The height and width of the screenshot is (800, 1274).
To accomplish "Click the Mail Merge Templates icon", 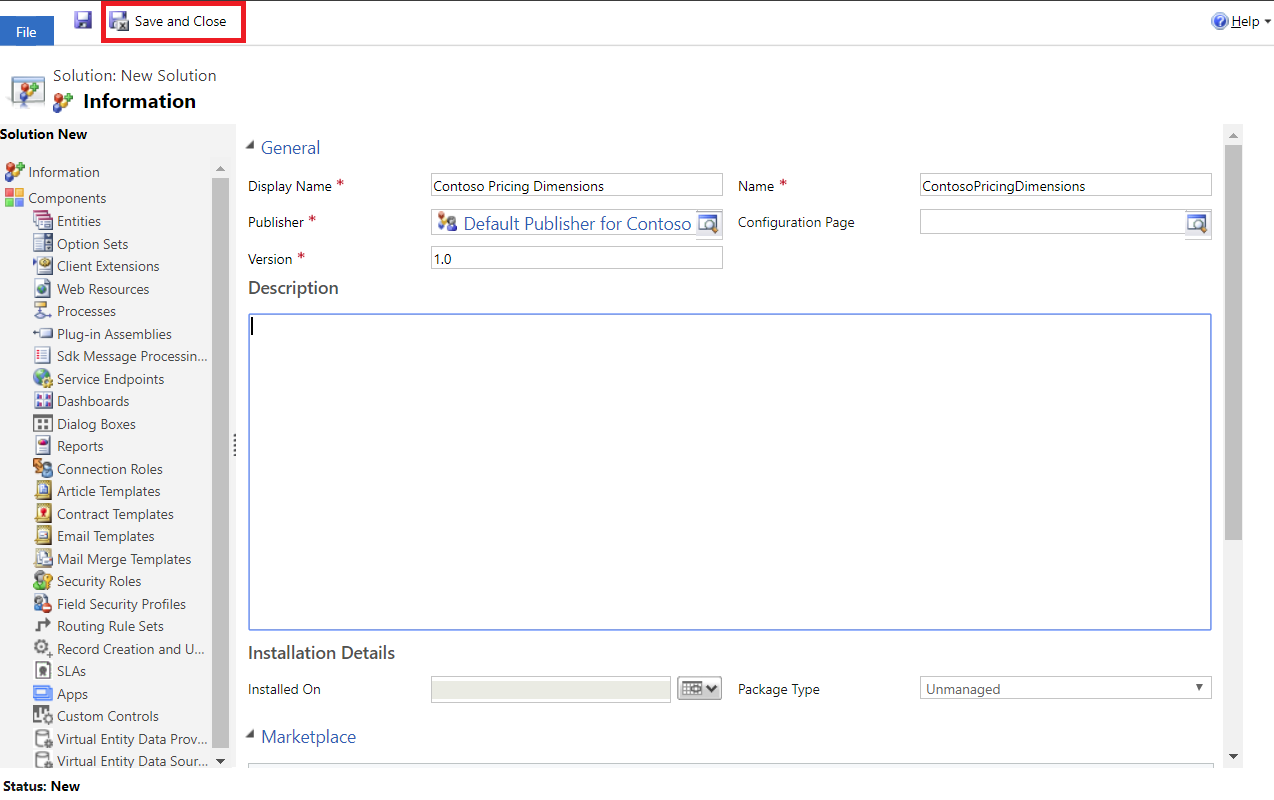I will [43, 558].
